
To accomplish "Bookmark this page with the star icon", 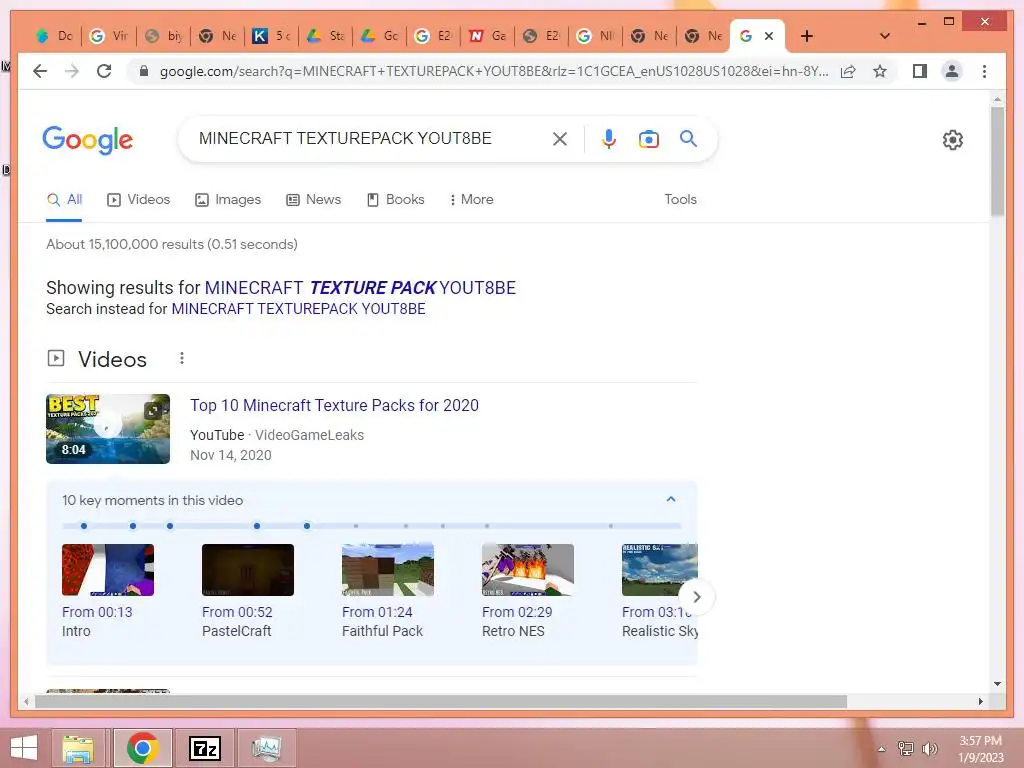I will tap(880, 71).
